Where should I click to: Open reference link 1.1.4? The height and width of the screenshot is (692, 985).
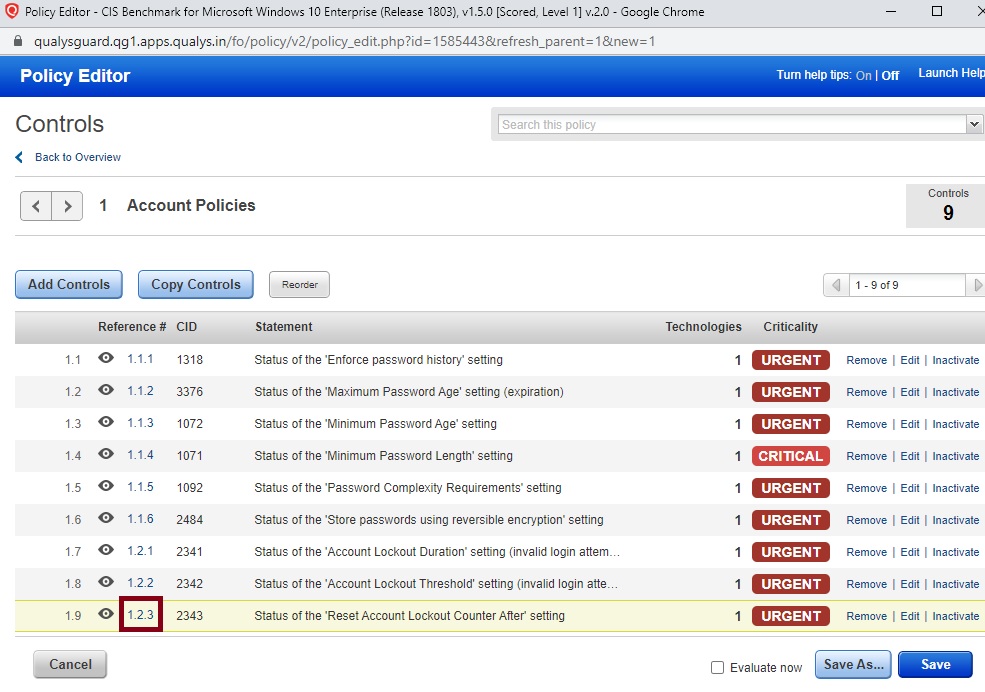141,455
